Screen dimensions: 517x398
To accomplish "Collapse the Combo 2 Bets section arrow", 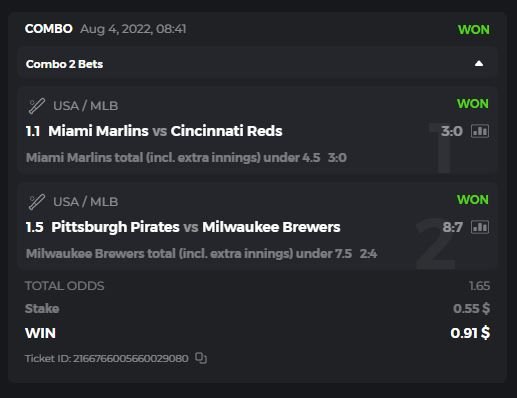I will (479, 63).
